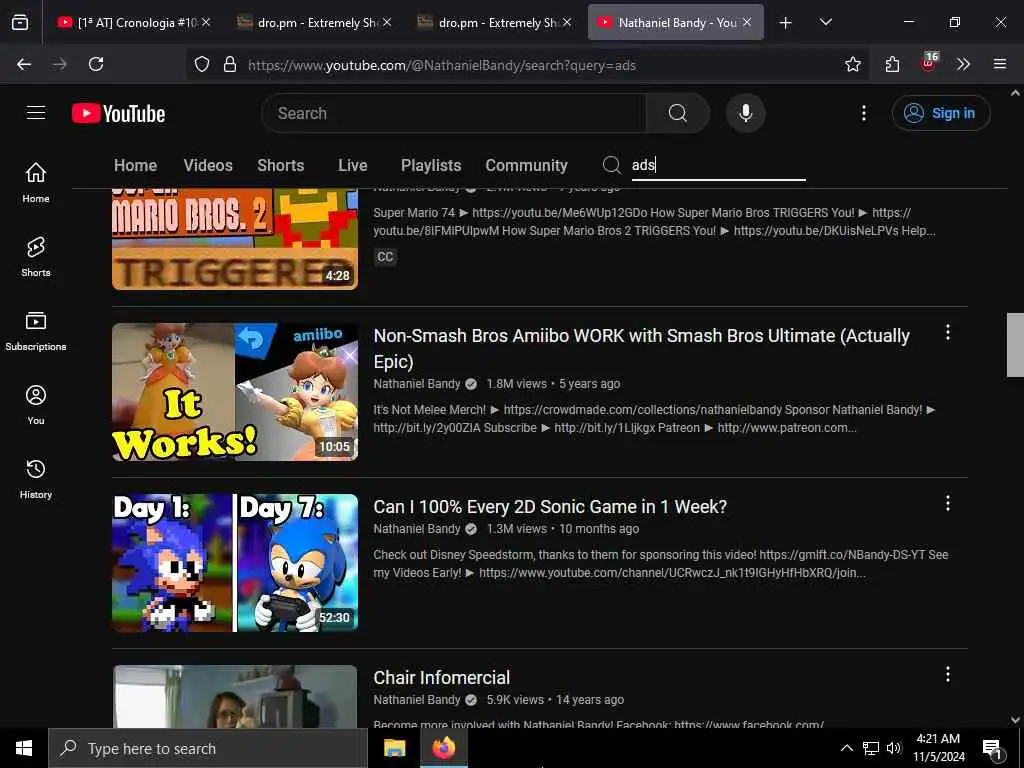
Task: Click Nathaniel Bandy channel name under Sonic video
Action: point(417,529)
